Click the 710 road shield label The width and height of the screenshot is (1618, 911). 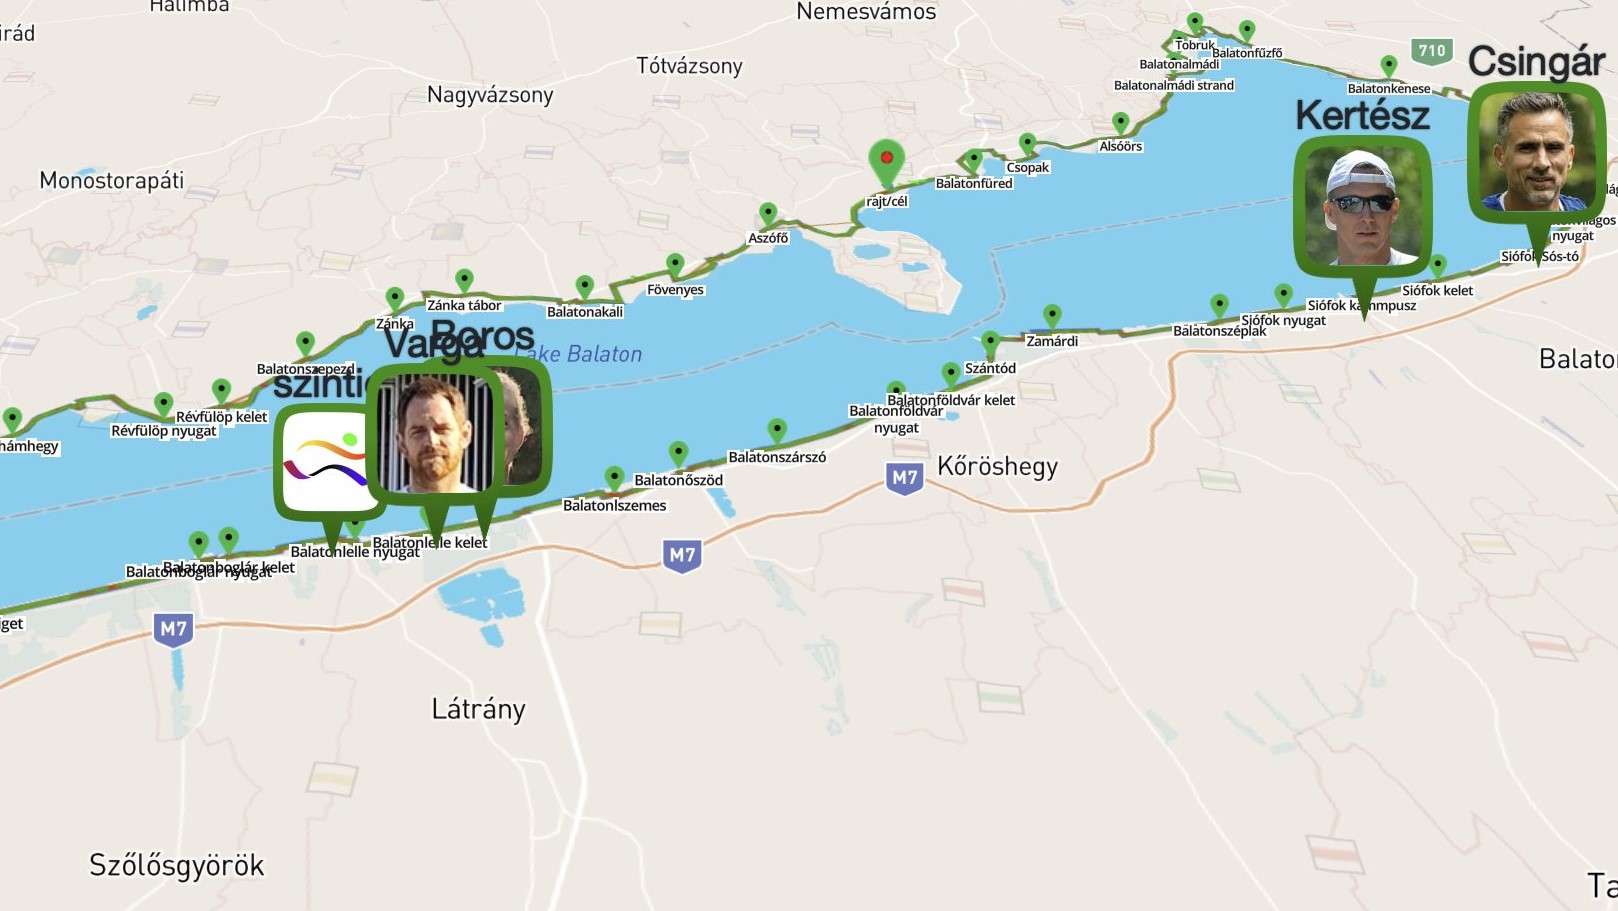[x=1432, y=51]
